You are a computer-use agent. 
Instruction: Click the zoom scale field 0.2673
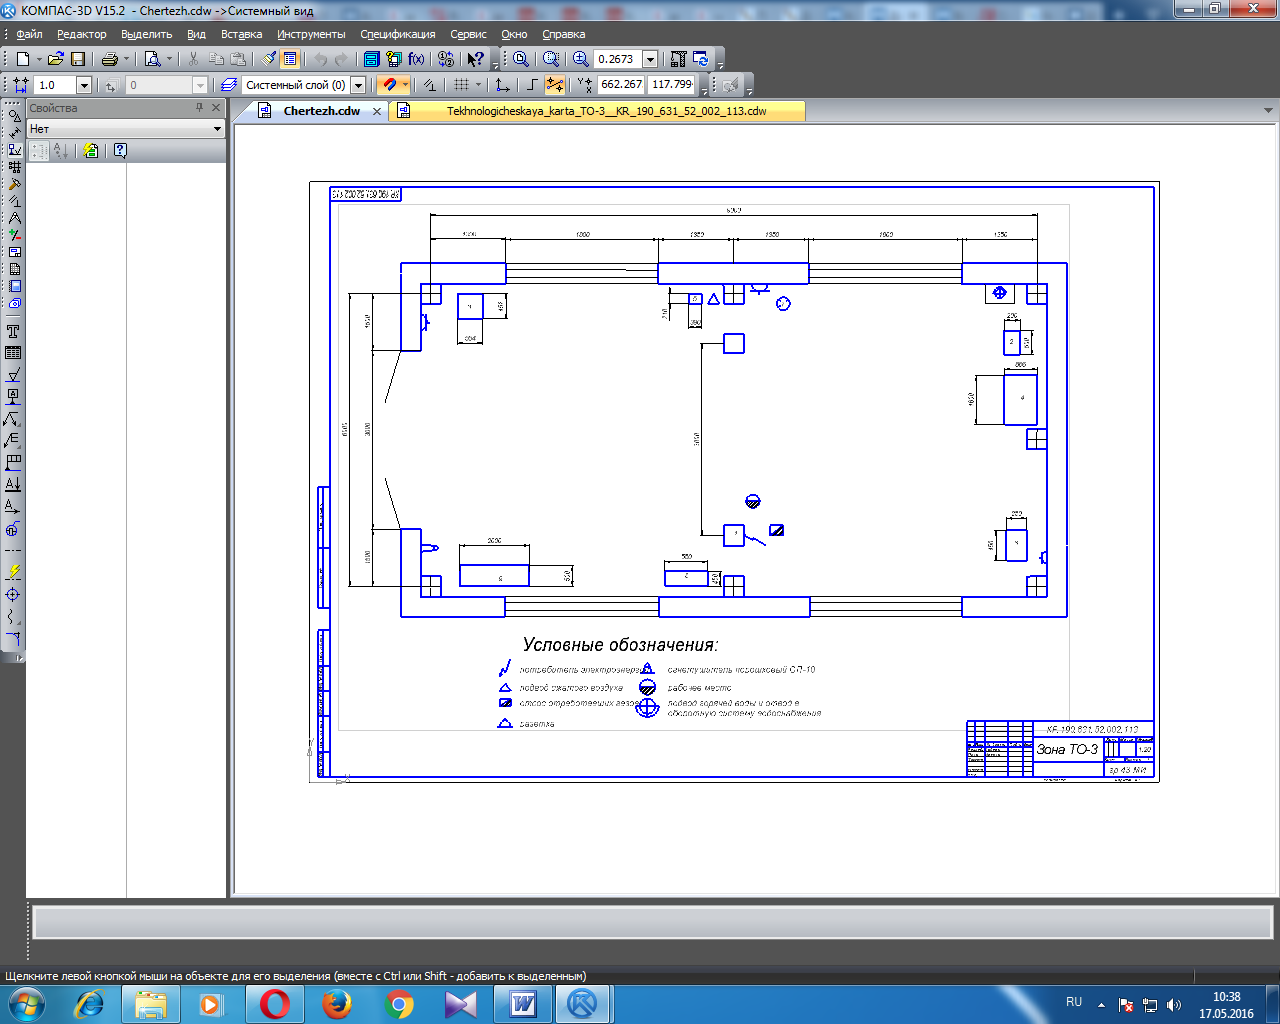click(x=617, y=59)
